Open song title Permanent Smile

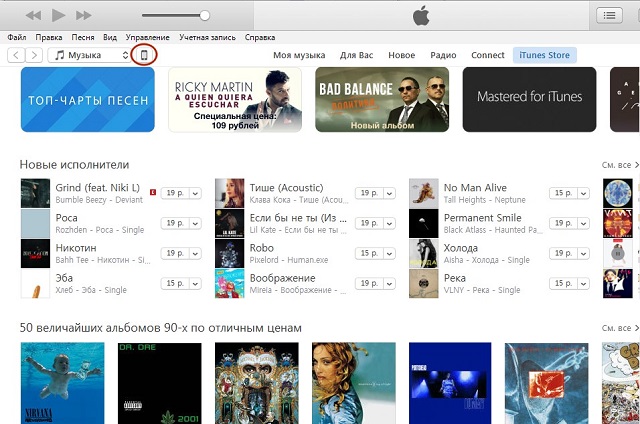(483, 218)
